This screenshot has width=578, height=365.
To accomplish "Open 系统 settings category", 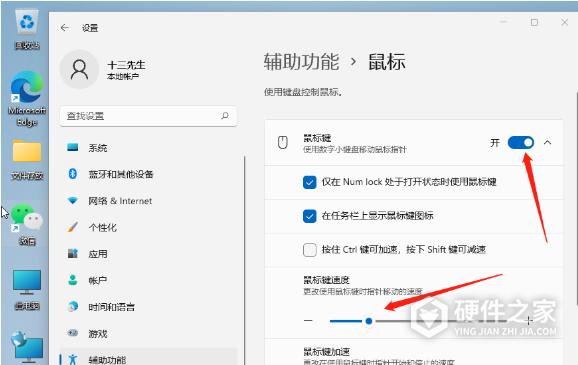I will pyautogui.click(x=148, y=148).
